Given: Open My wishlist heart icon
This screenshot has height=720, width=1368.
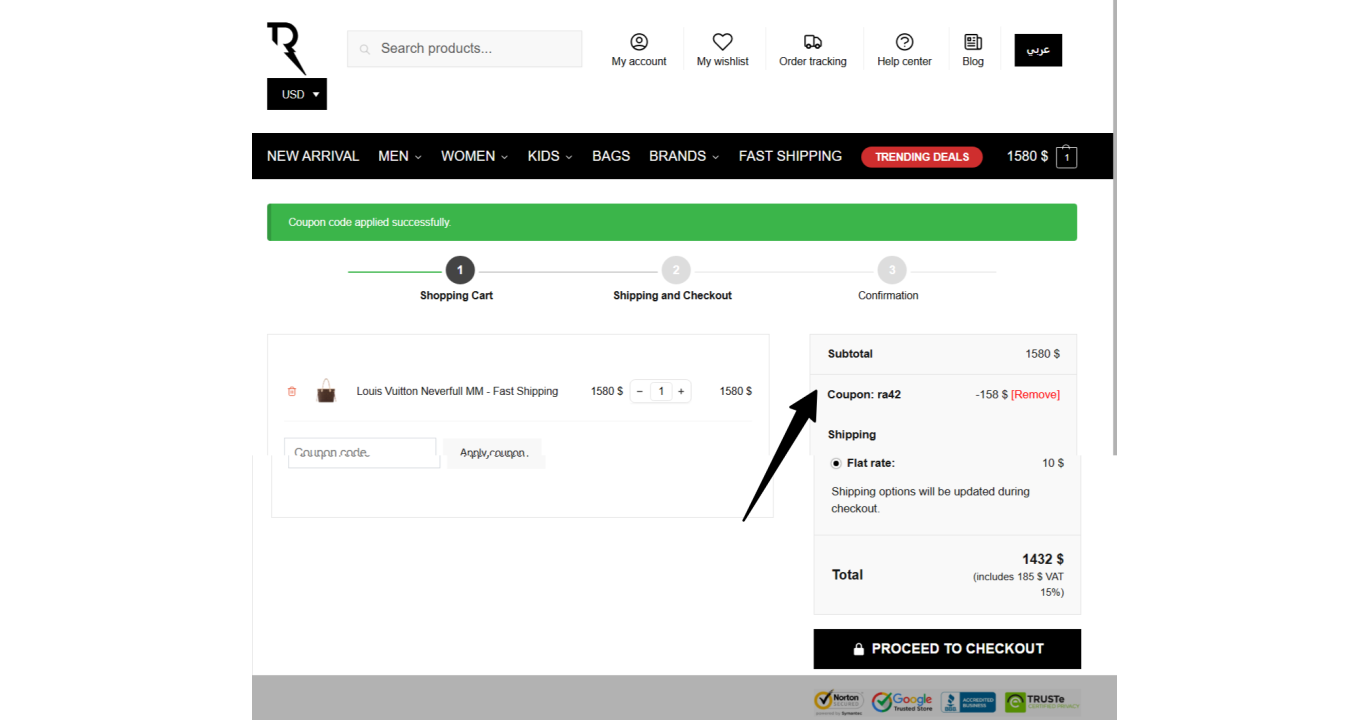Looking at the screenshot, I should coord(722,42).
